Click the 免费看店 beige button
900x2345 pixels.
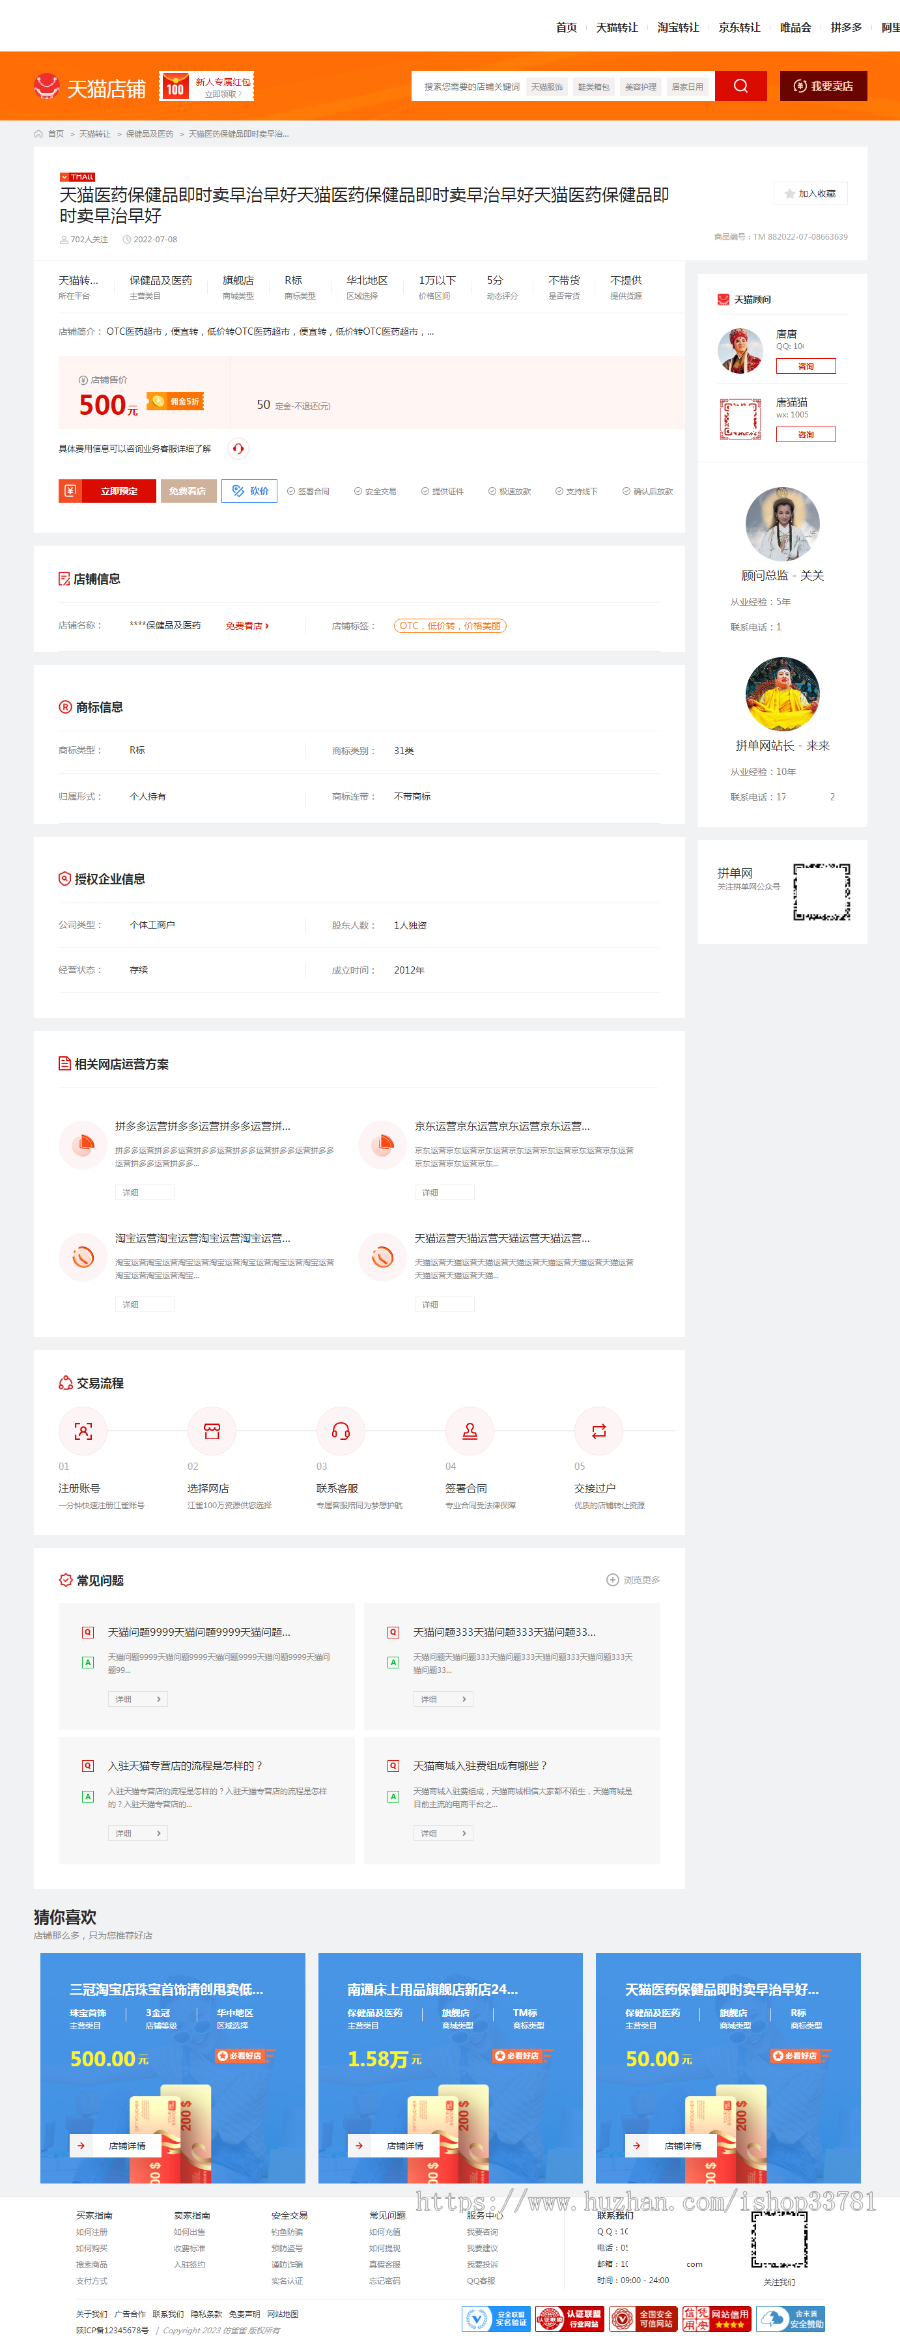(188, 491)
